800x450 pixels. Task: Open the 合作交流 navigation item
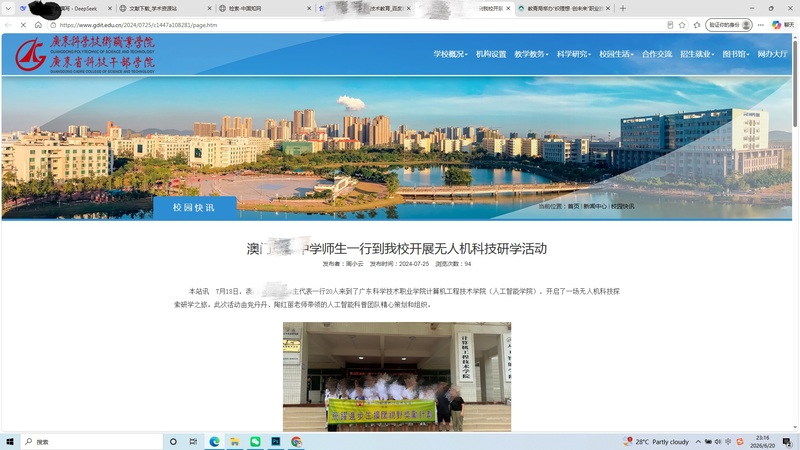[657, 54]
